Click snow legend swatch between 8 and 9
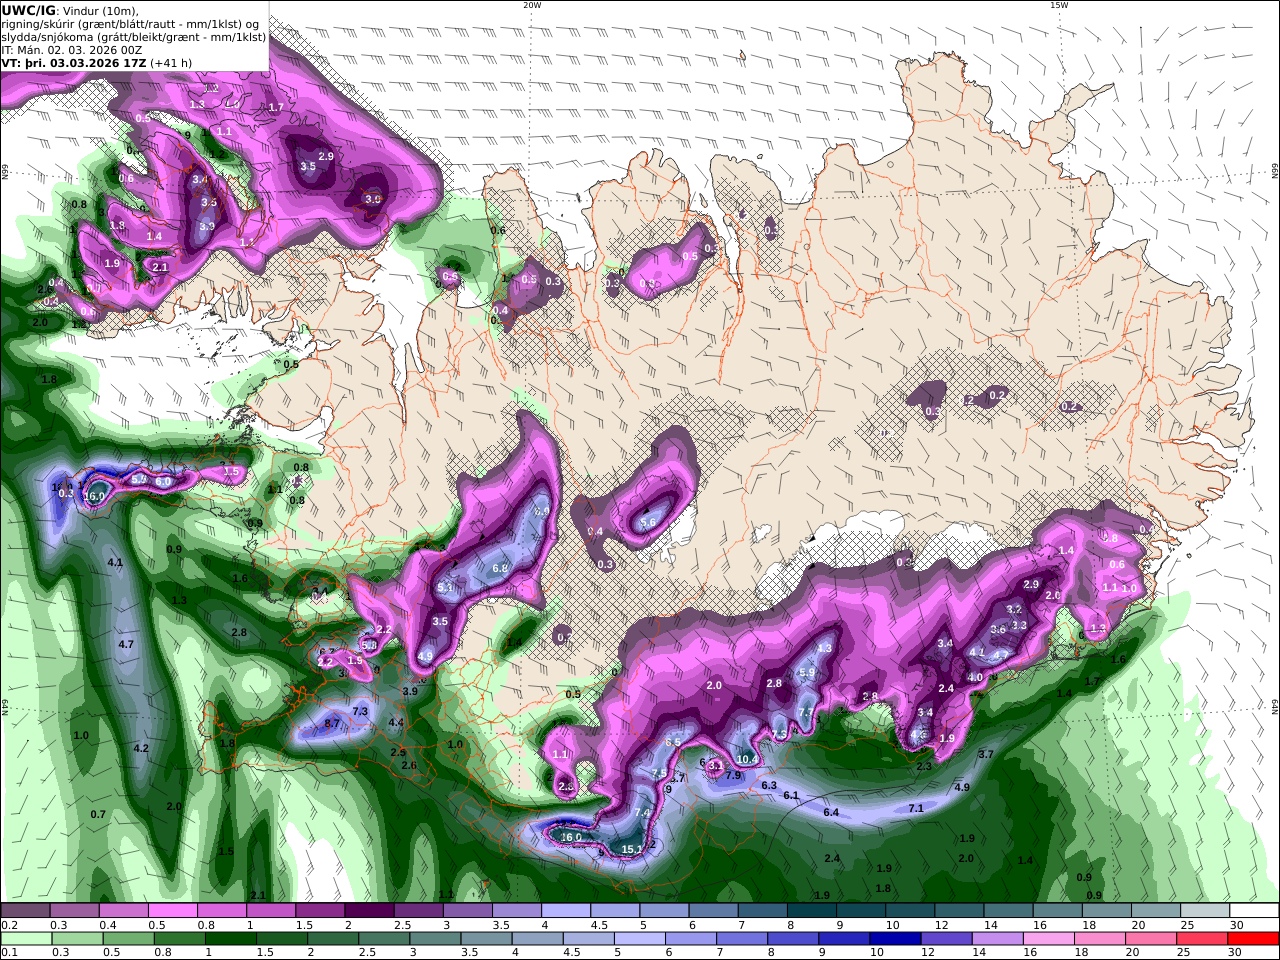 pos(811,910)
